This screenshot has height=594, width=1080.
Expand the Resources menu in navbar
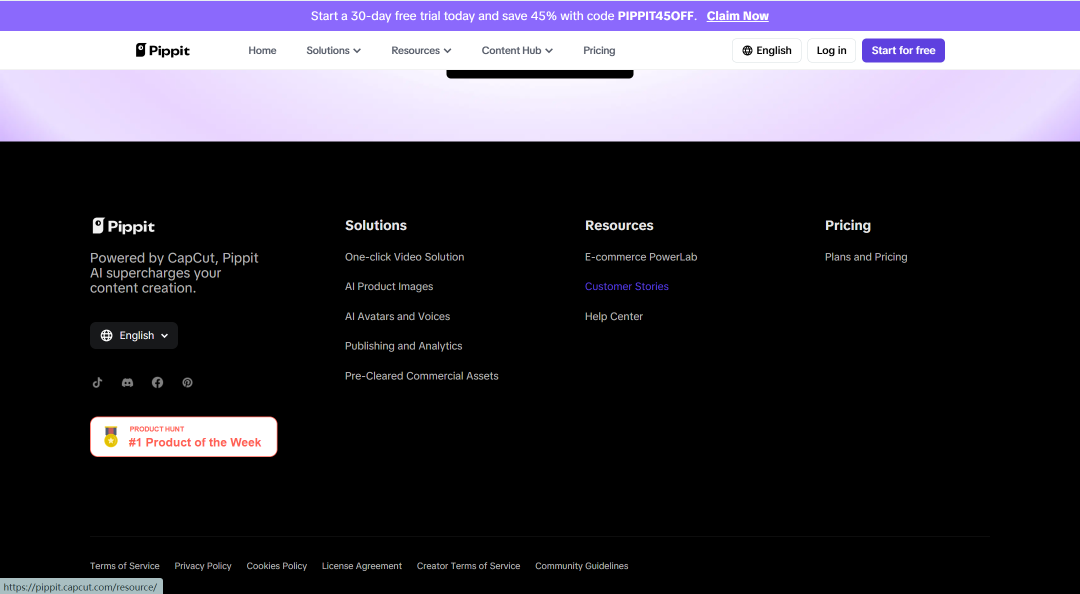[x=421, y=50]
